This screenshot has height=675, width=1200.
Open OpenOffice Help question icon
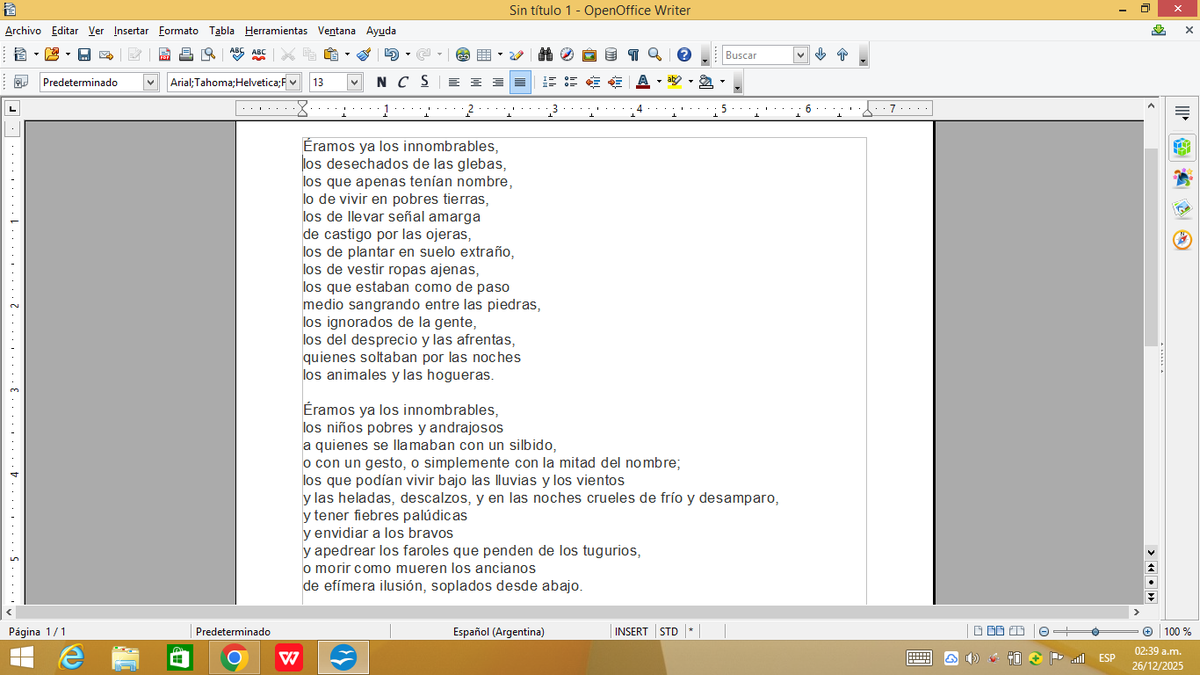(684, 55)
